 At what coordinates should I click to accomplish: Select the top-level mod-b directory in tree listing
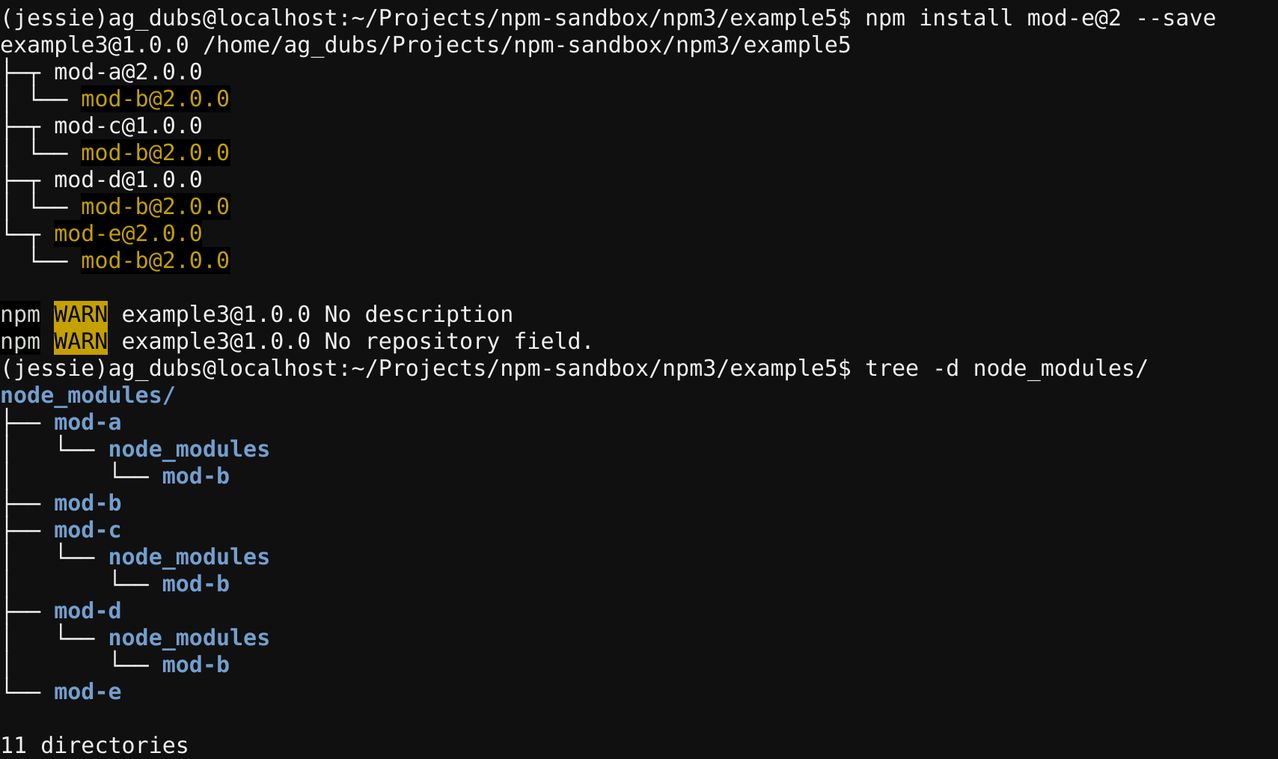(88, 503)
